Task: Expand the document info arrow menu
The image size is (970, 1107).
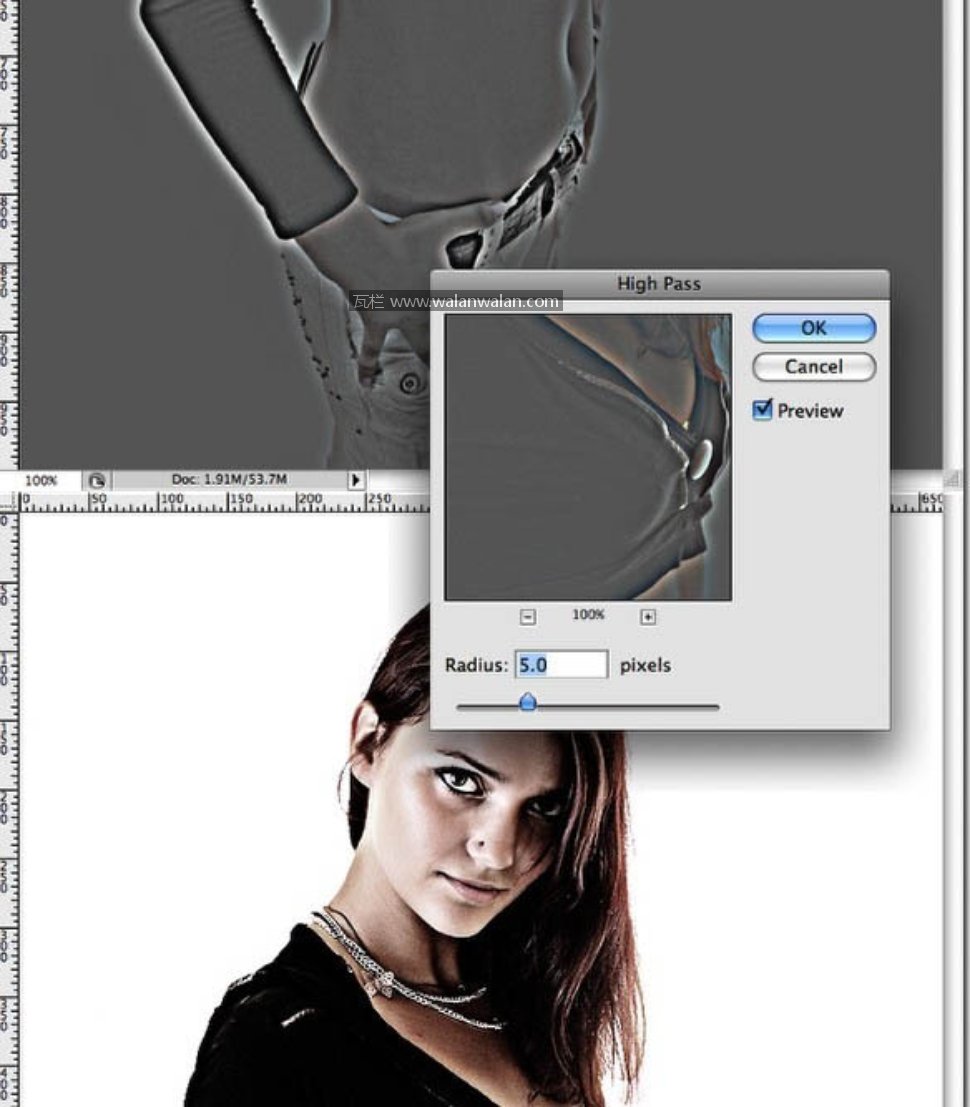Action: pos(357,480)
